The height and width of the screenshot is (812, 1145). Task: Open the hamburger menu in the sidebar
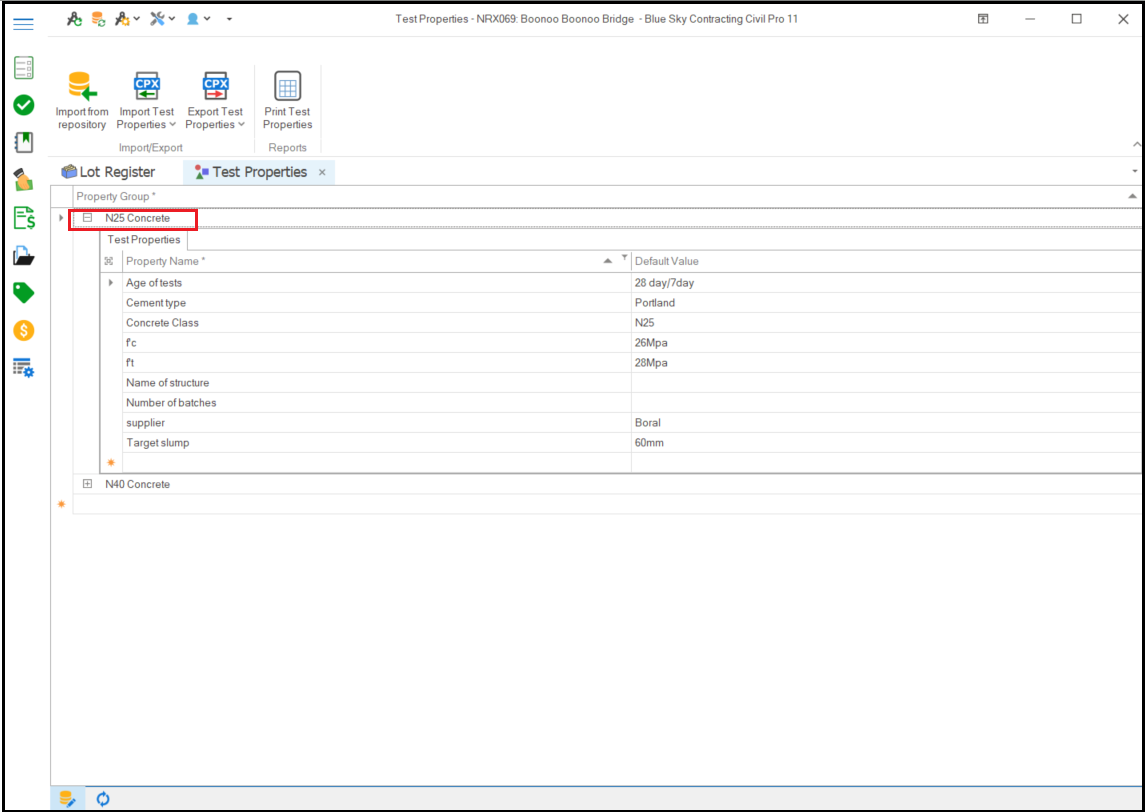(24, 24)
